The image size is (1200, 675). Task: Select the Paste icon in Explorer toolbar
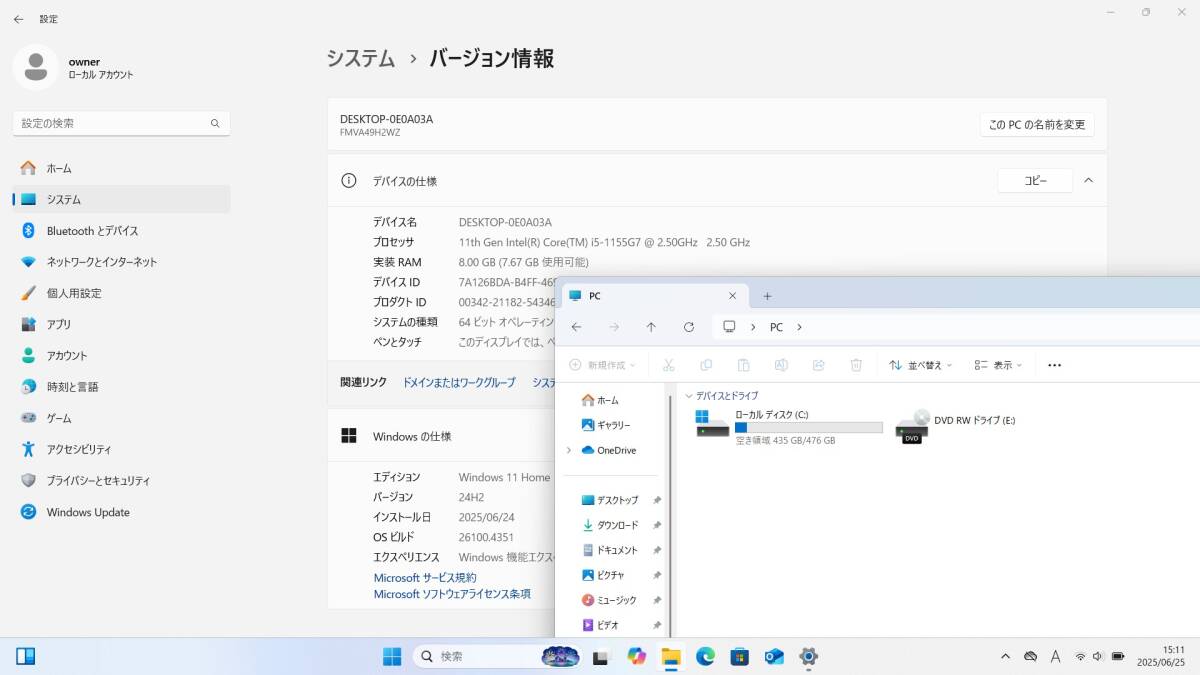click(x=744, y=365)
